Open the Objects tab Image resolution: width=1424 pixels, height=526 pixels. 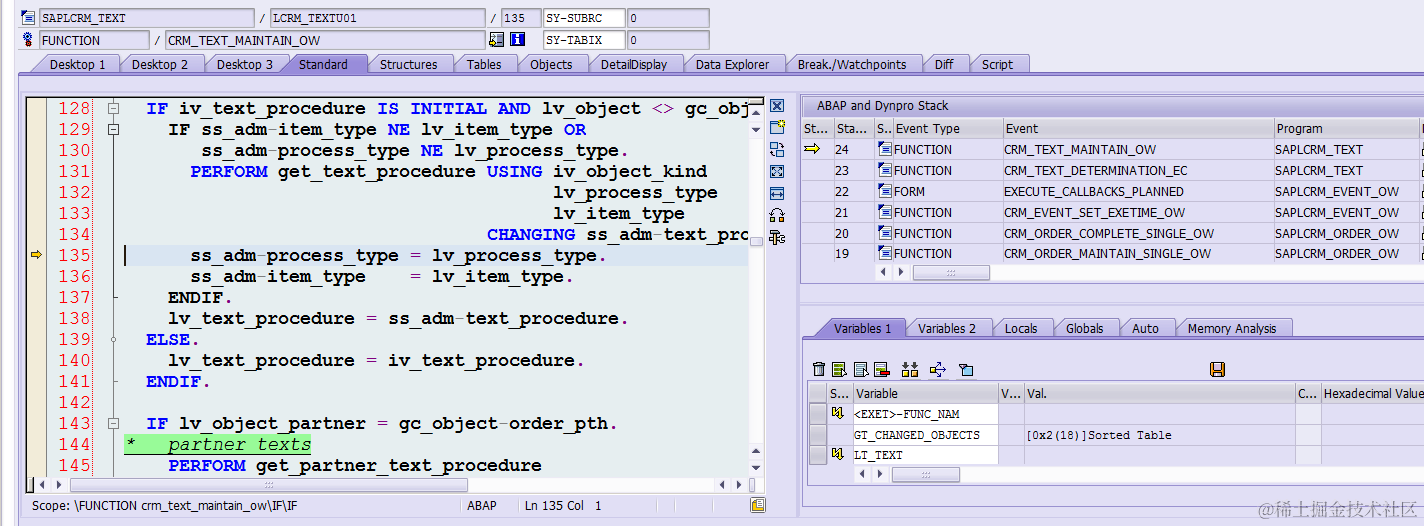(551, 64)
